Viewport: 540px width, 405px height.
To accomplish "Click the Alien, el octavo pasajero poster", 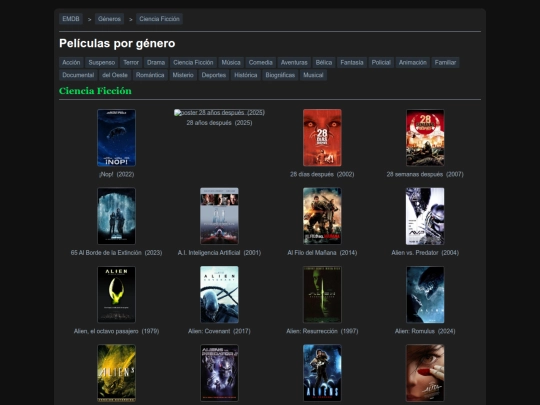I will (x=116, y=294).
